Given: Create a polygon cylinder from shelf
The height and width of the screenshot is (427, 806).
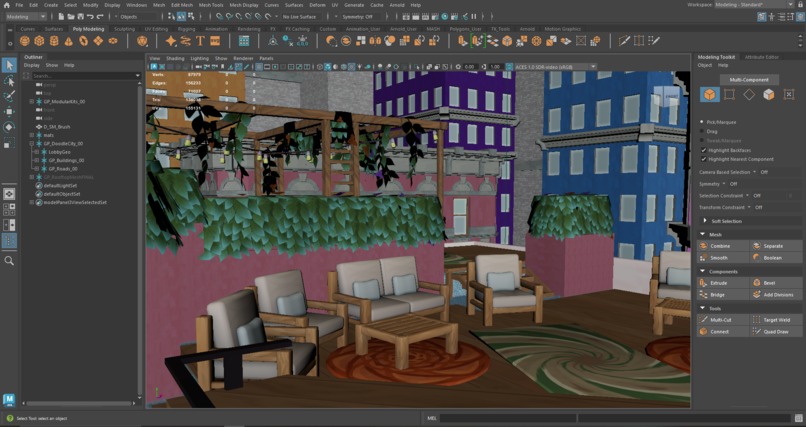Looking at the screenshot, I should (x=54, y=41).
